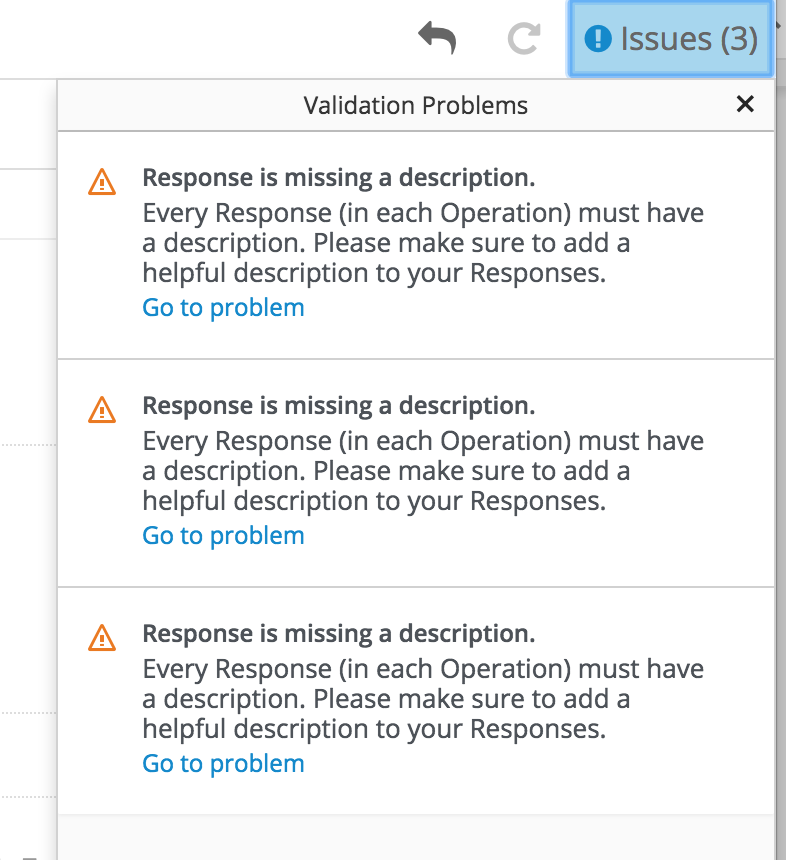This screenshot has height=860, width=786.
Task: Click the third problem's orange warning icon
Action: click(x=102, y=637)
